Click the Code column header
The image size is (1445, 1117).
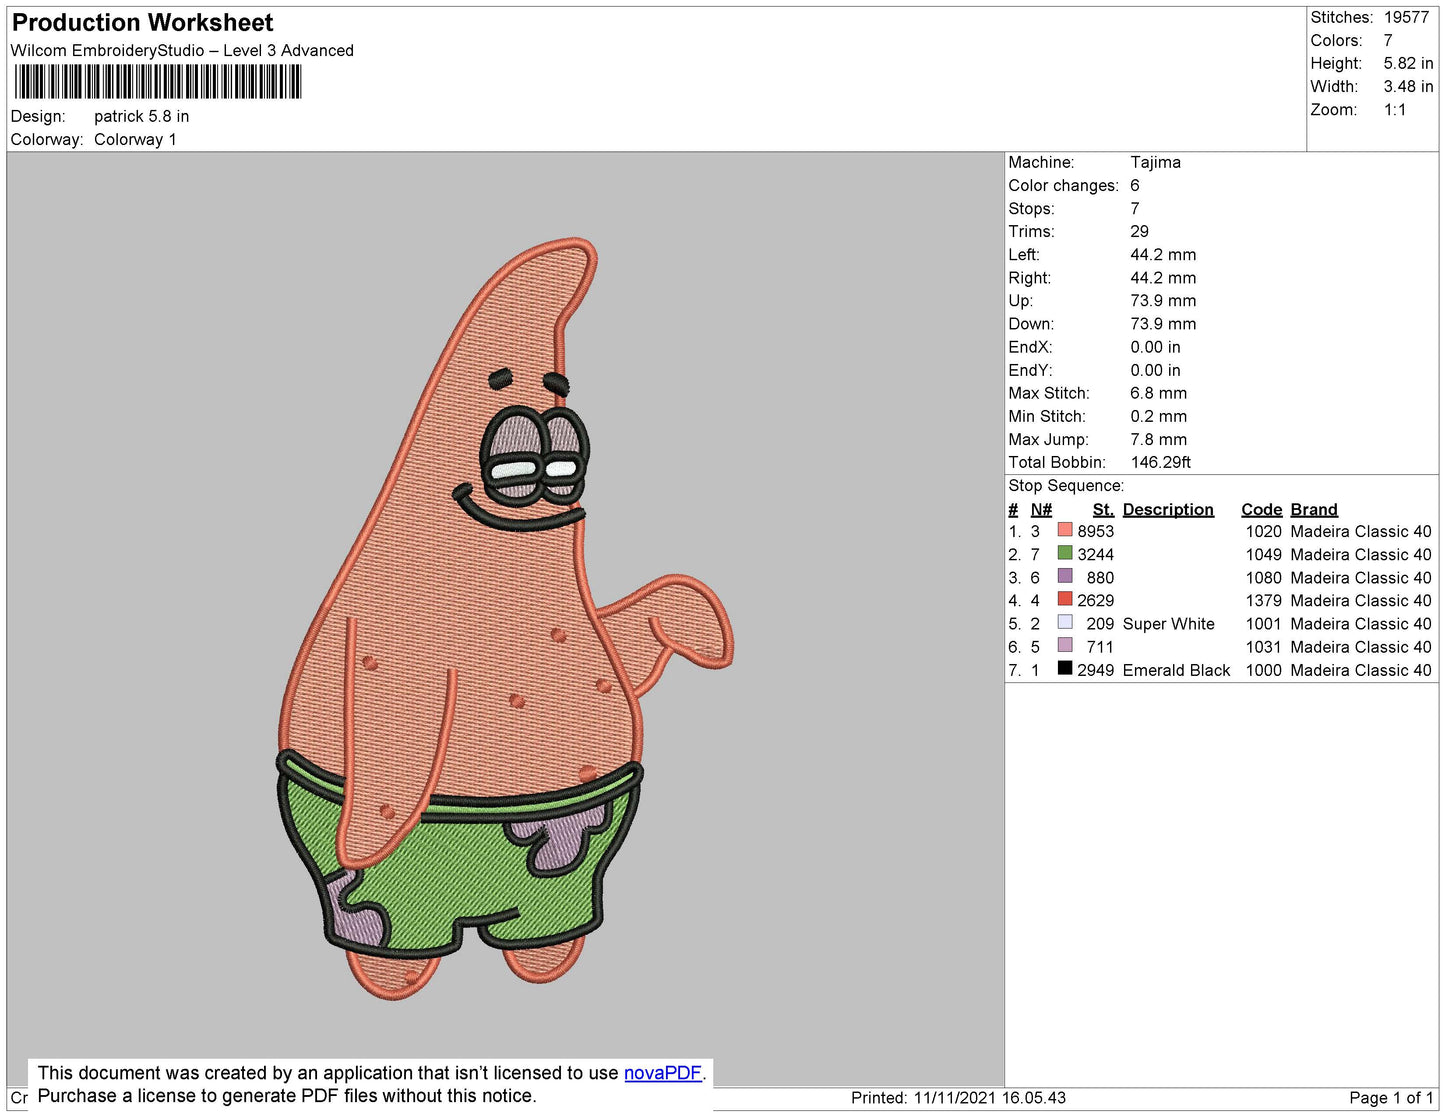(1261, 509)
